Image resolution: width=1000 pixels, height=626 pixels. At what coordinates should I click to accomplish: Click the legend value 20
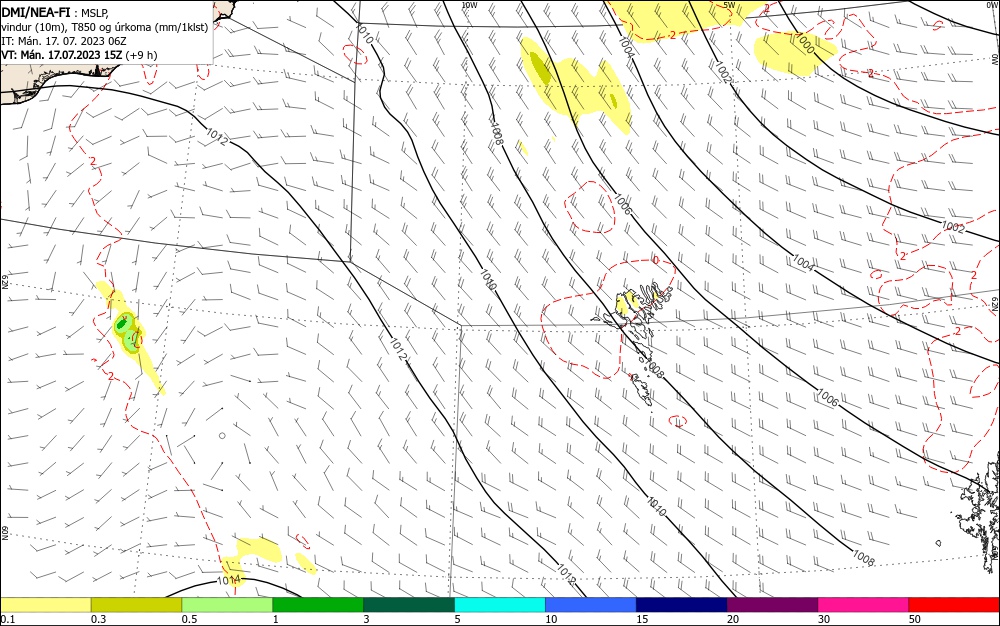(733, 619)
